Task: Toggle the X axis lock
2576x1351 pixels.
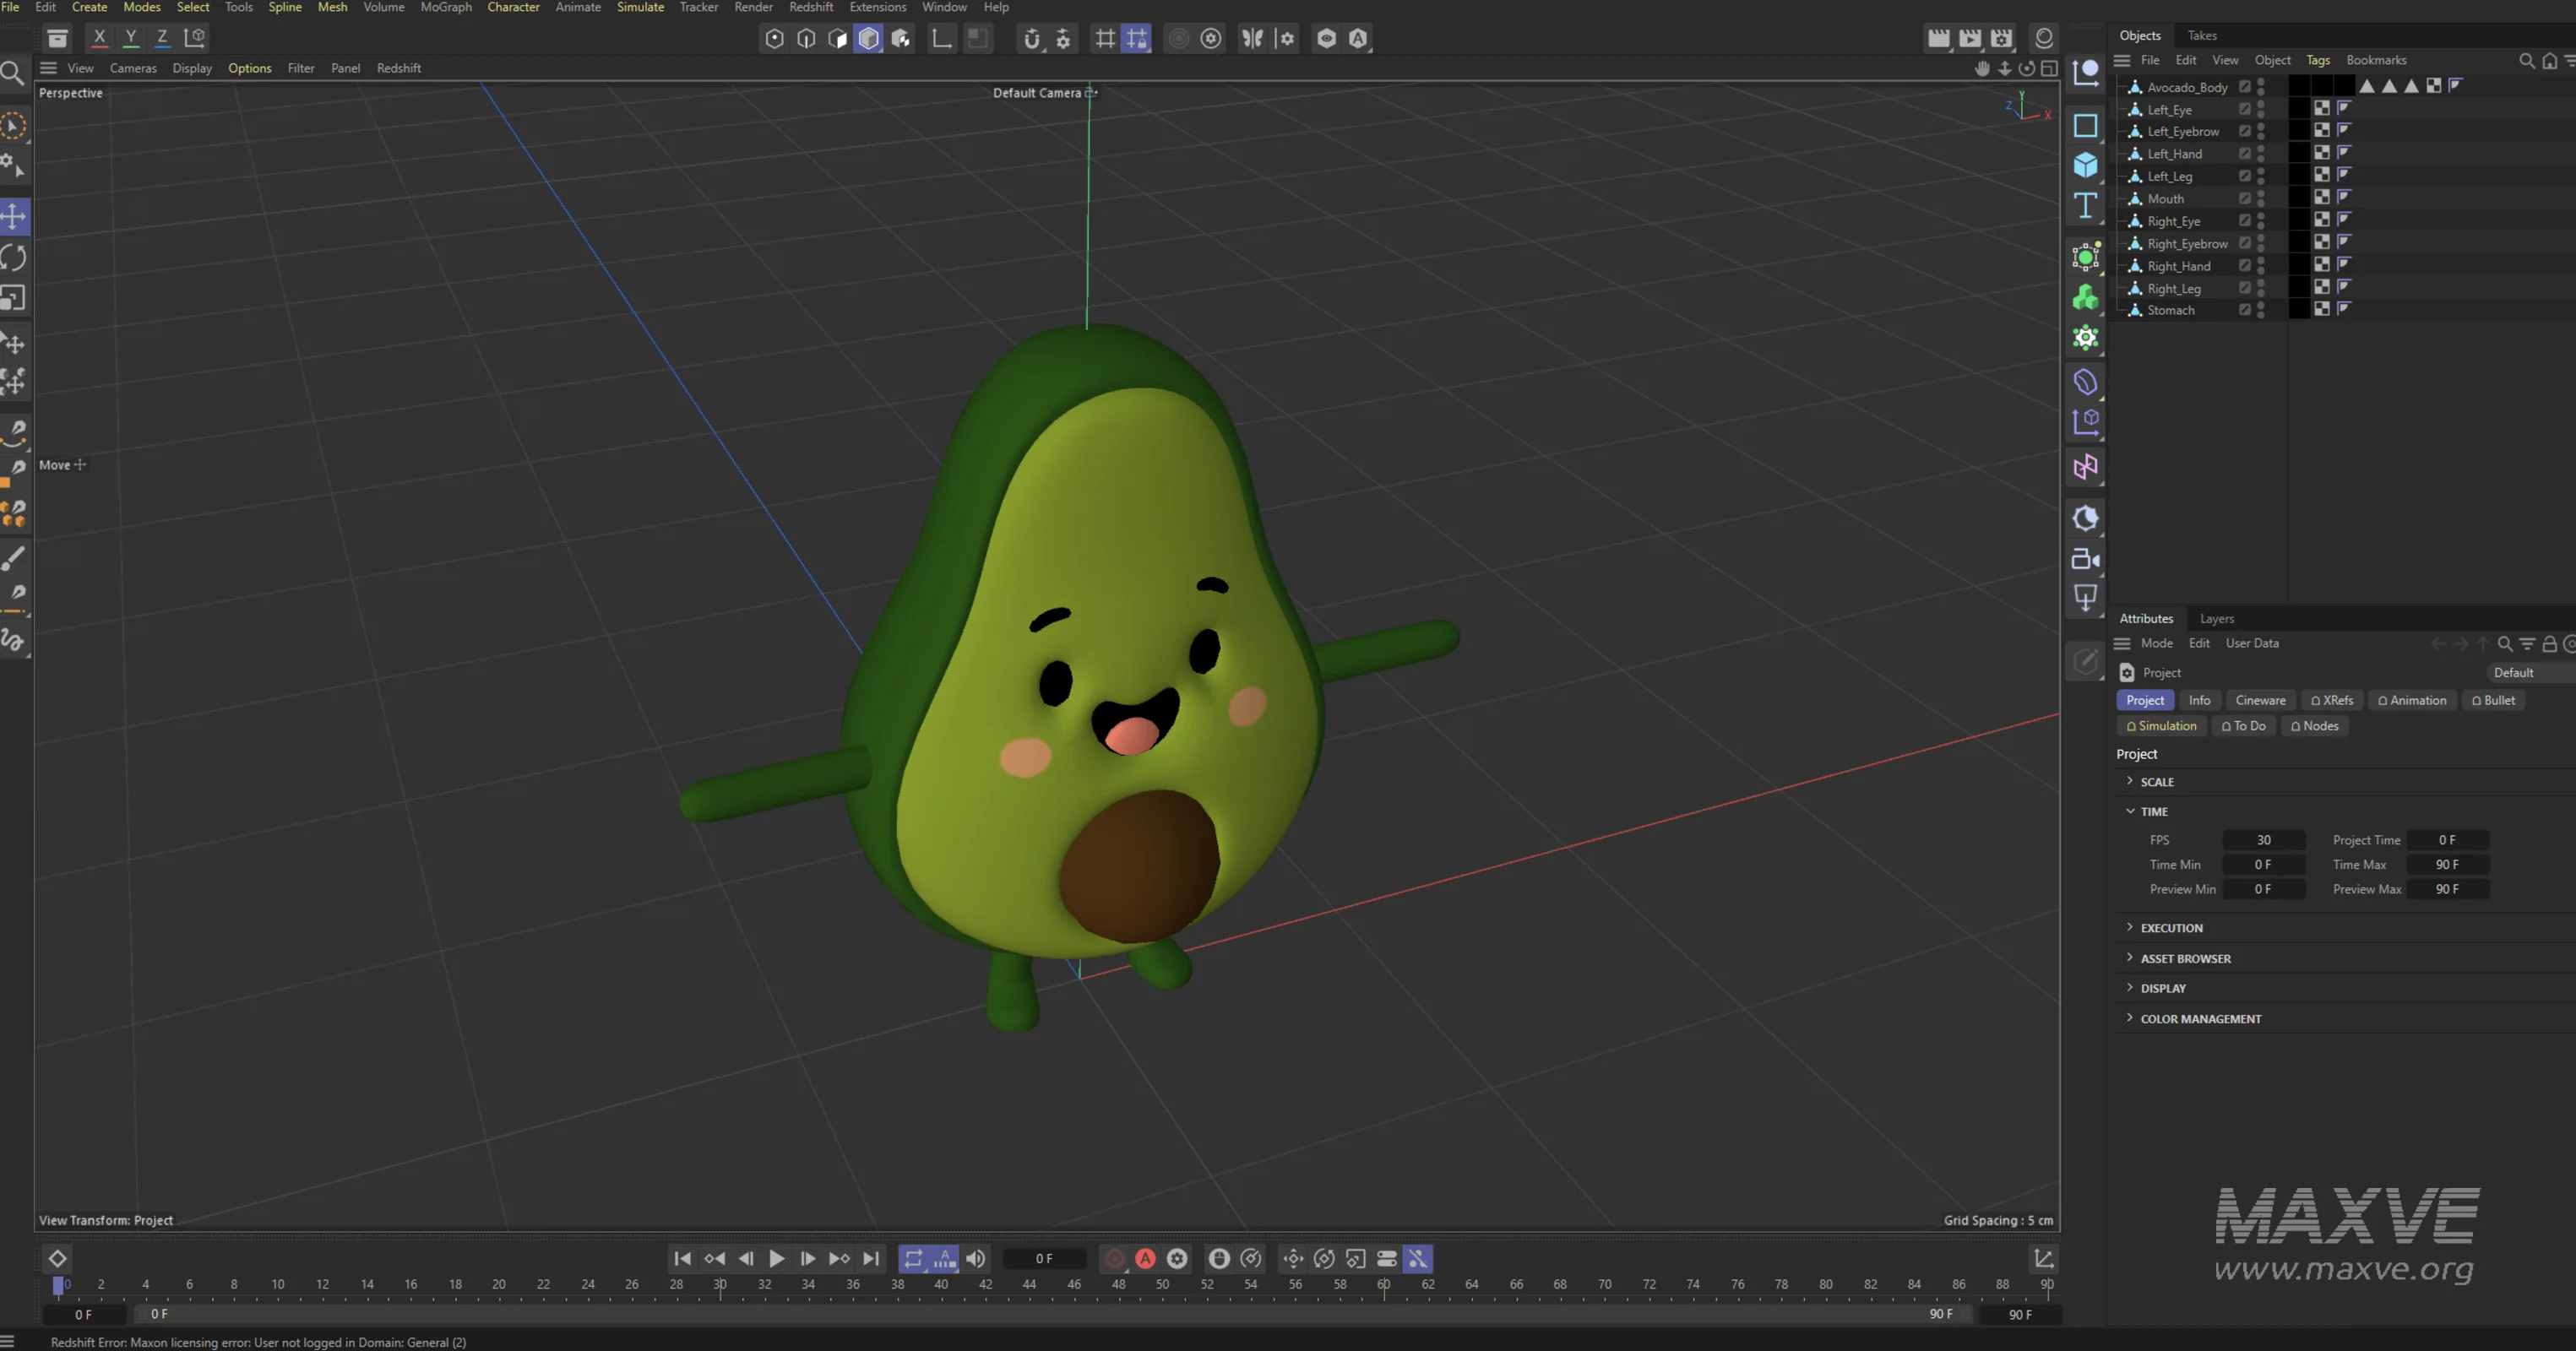Action: (99, 38)
